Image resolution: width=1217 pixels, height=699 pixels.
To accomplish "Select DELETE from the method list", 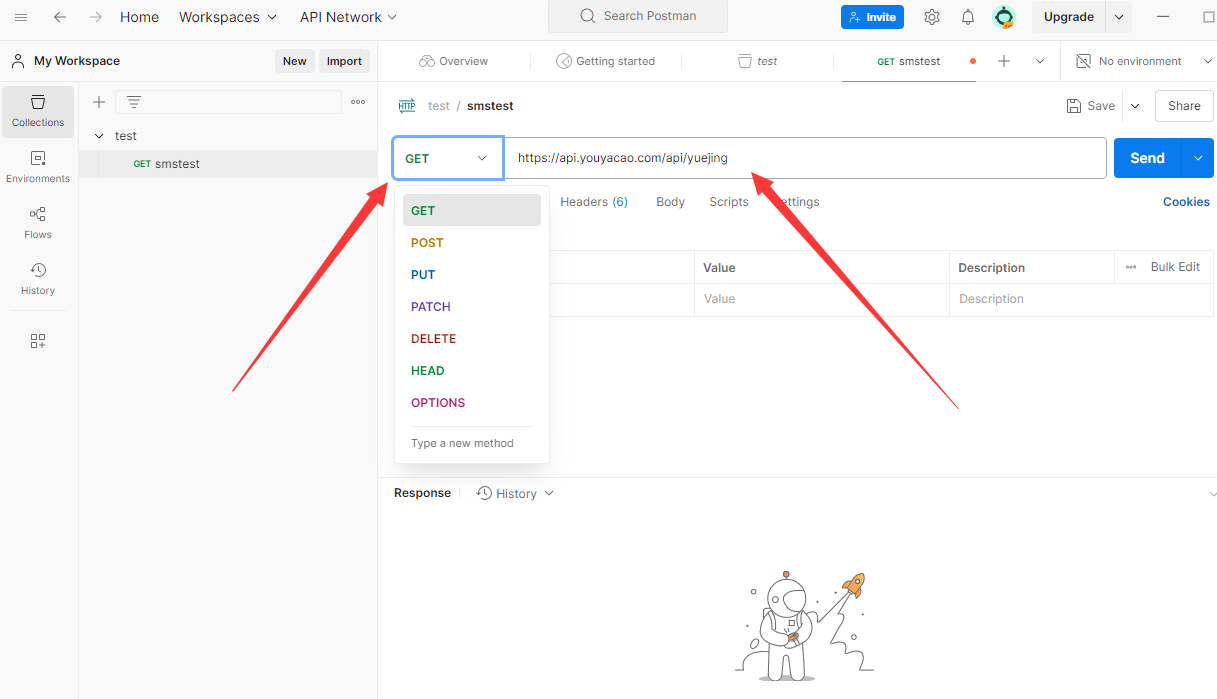I will tap(472, 339).
